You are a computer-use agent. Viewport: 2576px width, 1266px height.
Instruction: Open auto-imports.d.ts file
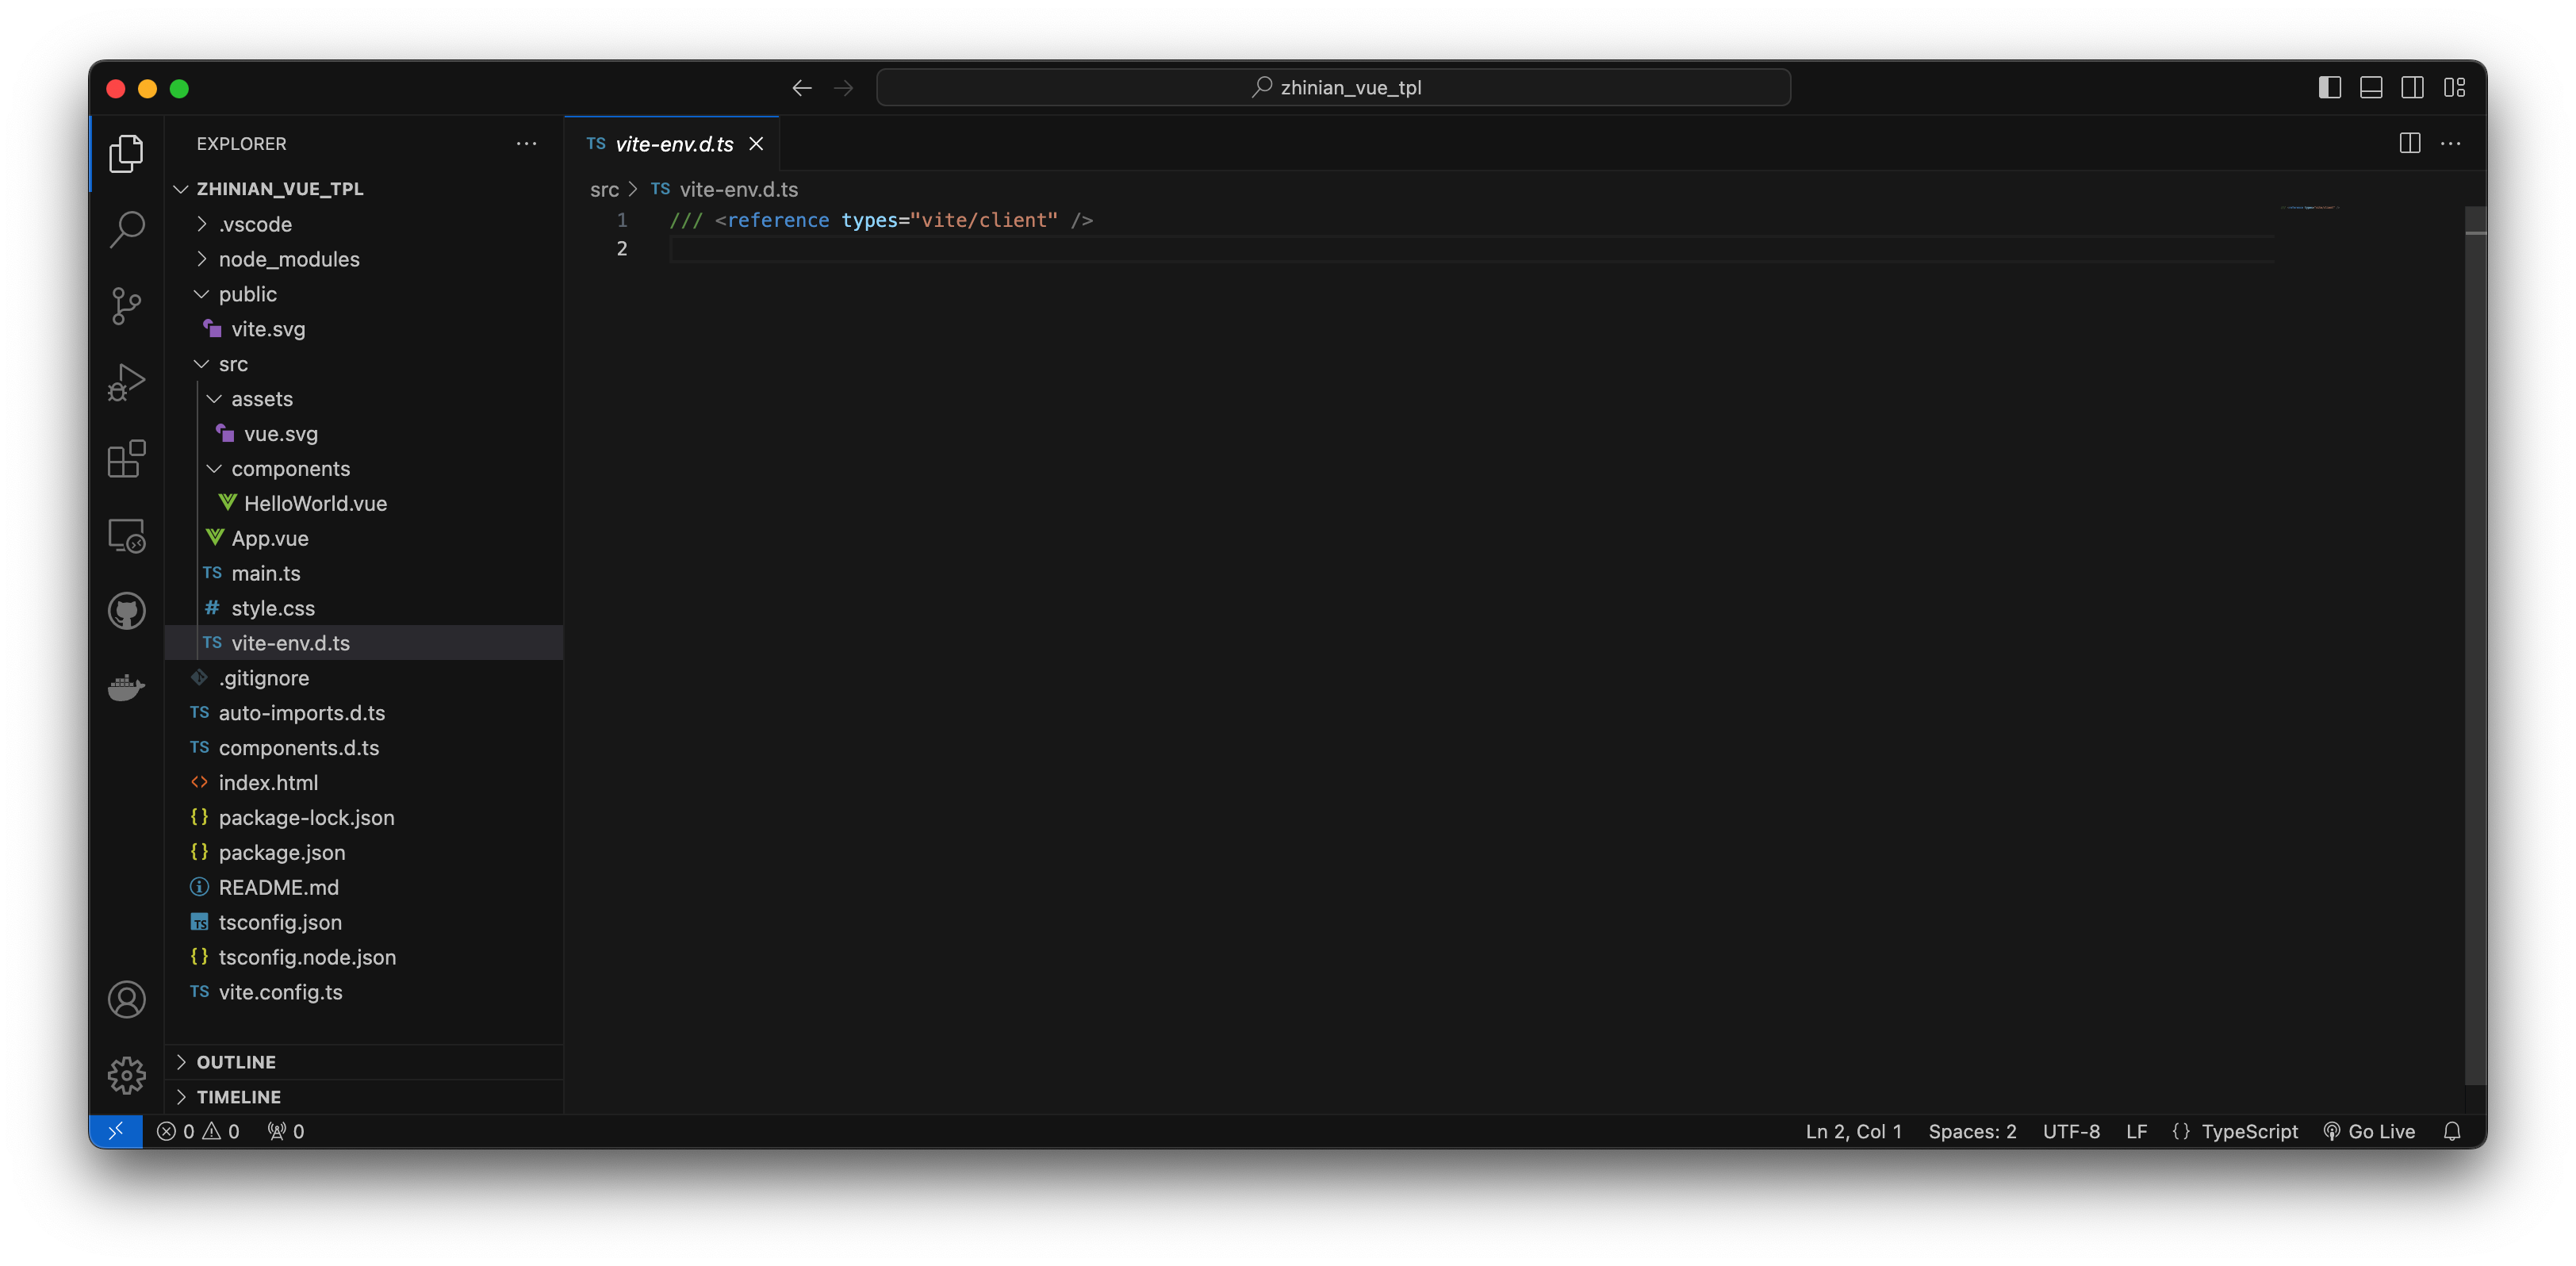(365, 713)
